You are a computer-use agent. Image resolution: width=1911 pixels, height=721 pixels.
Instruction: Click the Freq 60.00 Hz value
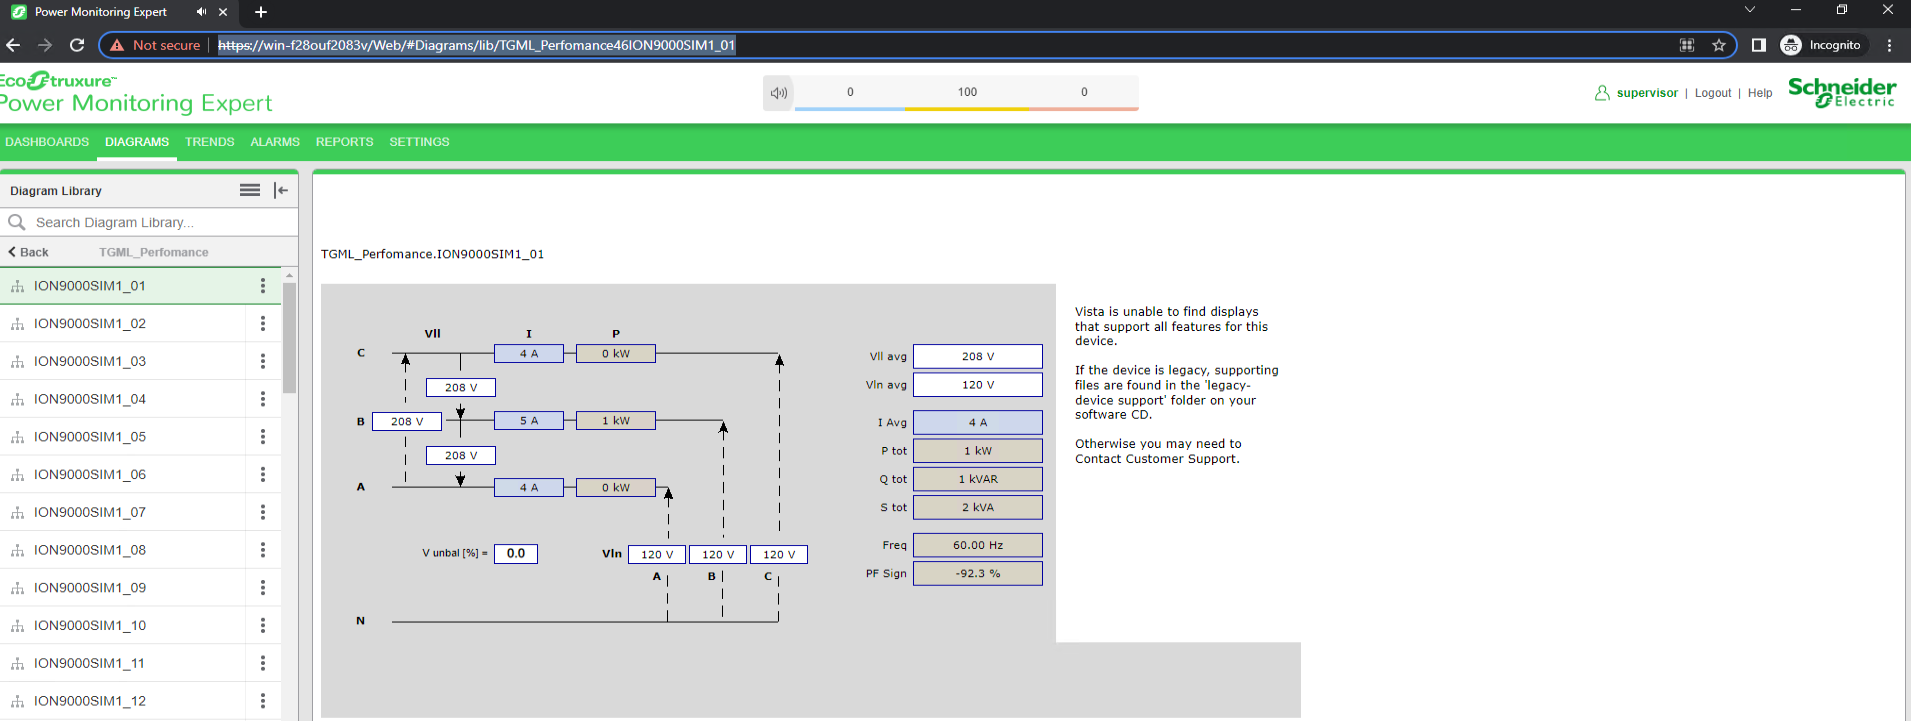pos(978,545)
